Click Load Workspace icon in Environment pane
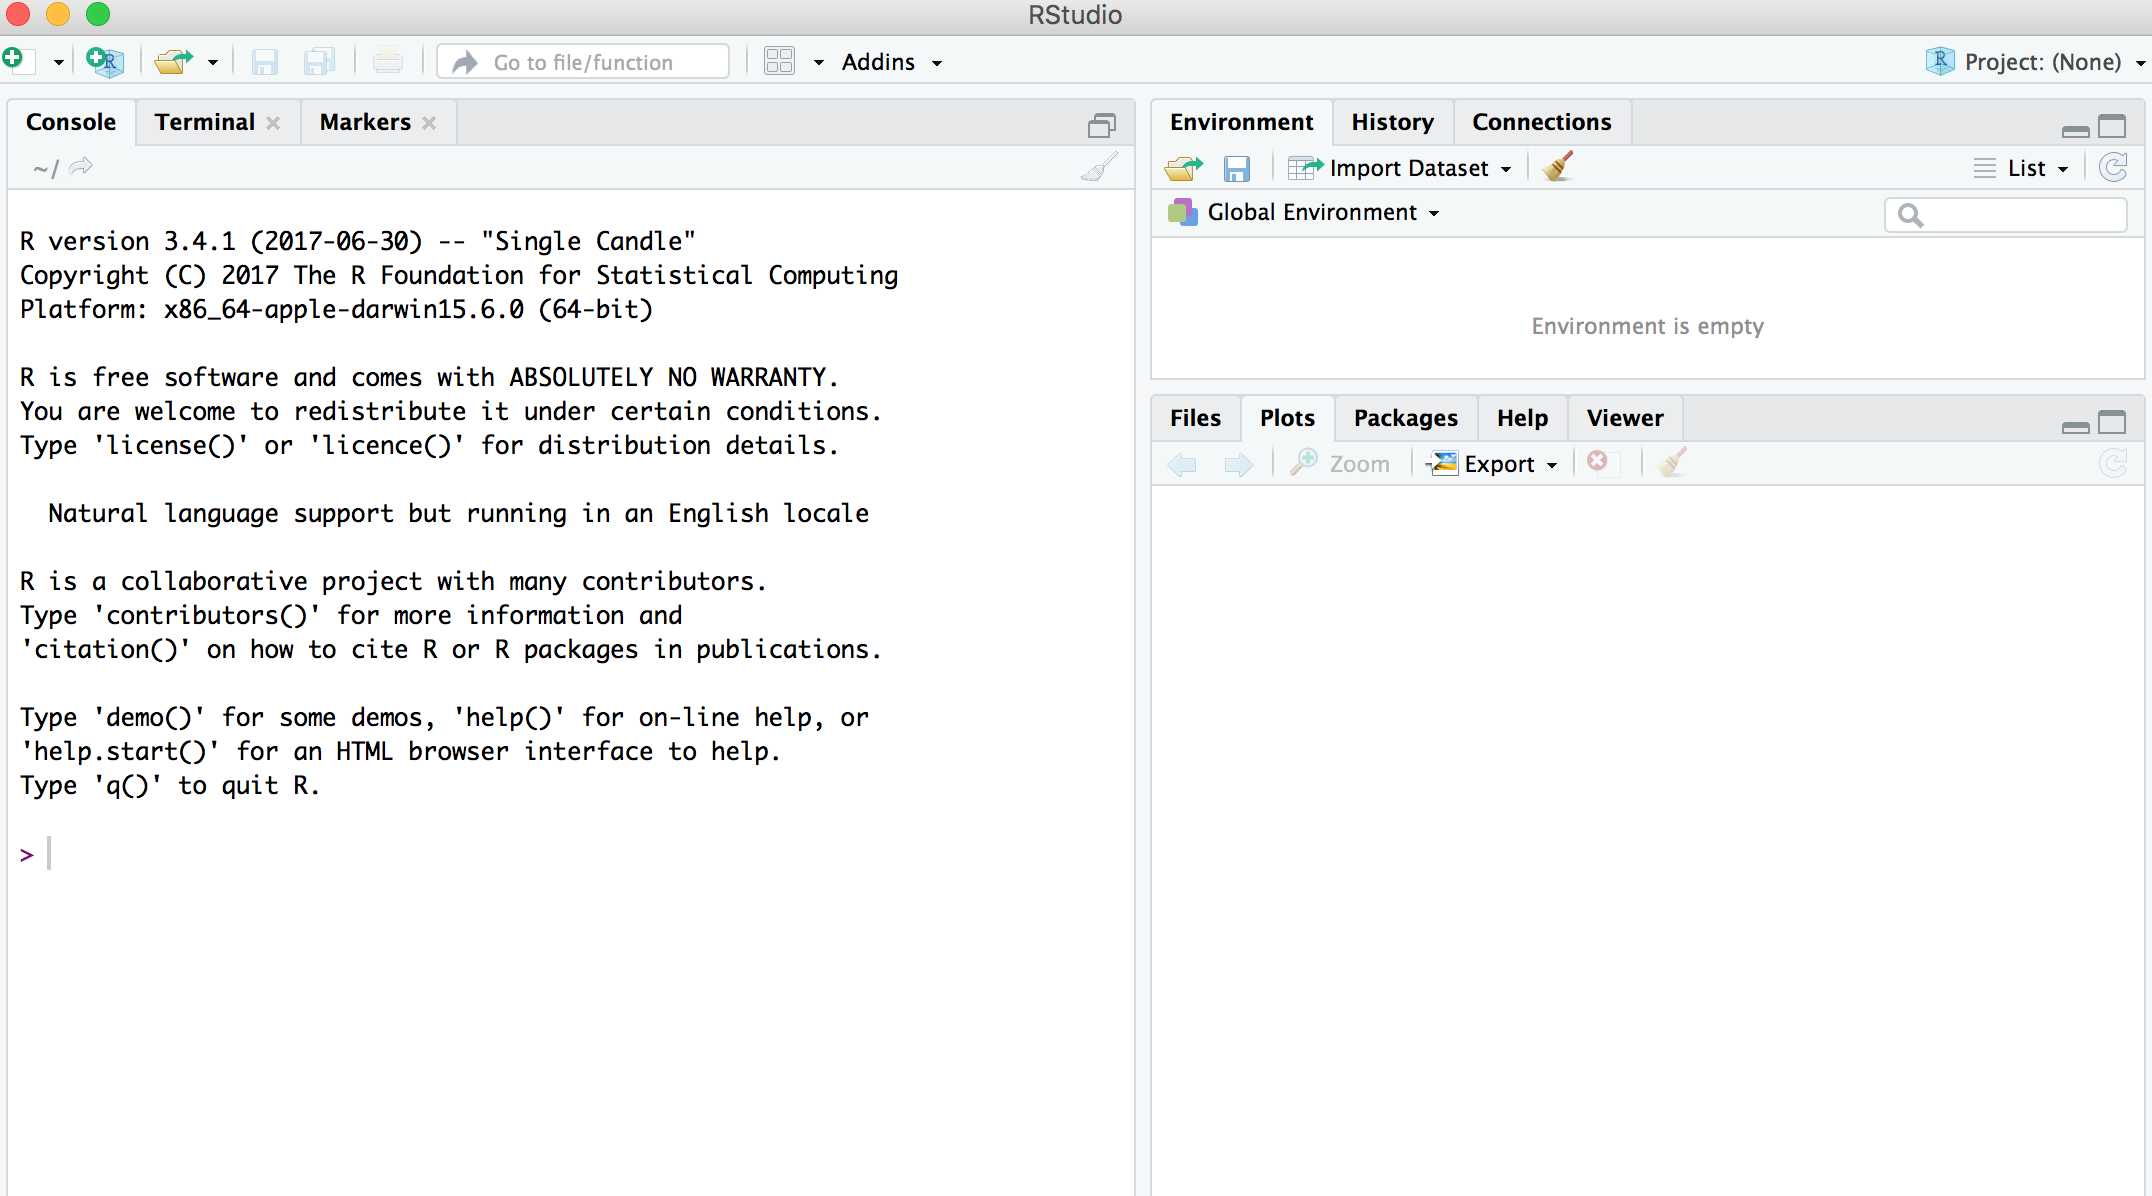Screen dimensions: 2152x1196 tap(1184, 168)
